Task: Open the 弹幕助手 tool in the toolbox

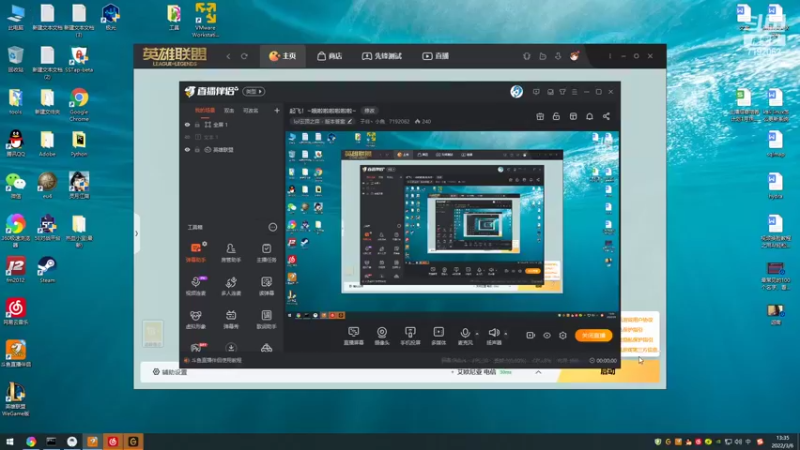Action: (x=195, y=253)
